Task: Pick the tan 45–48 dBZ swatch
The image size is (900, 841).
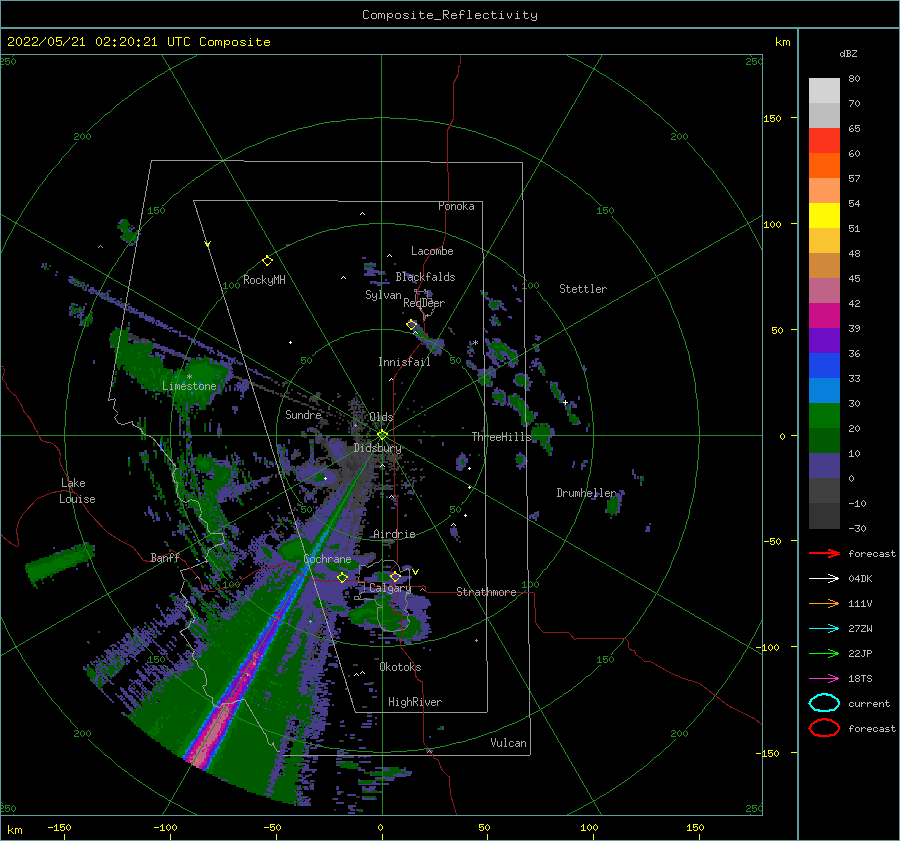Action: pos(824,266)
